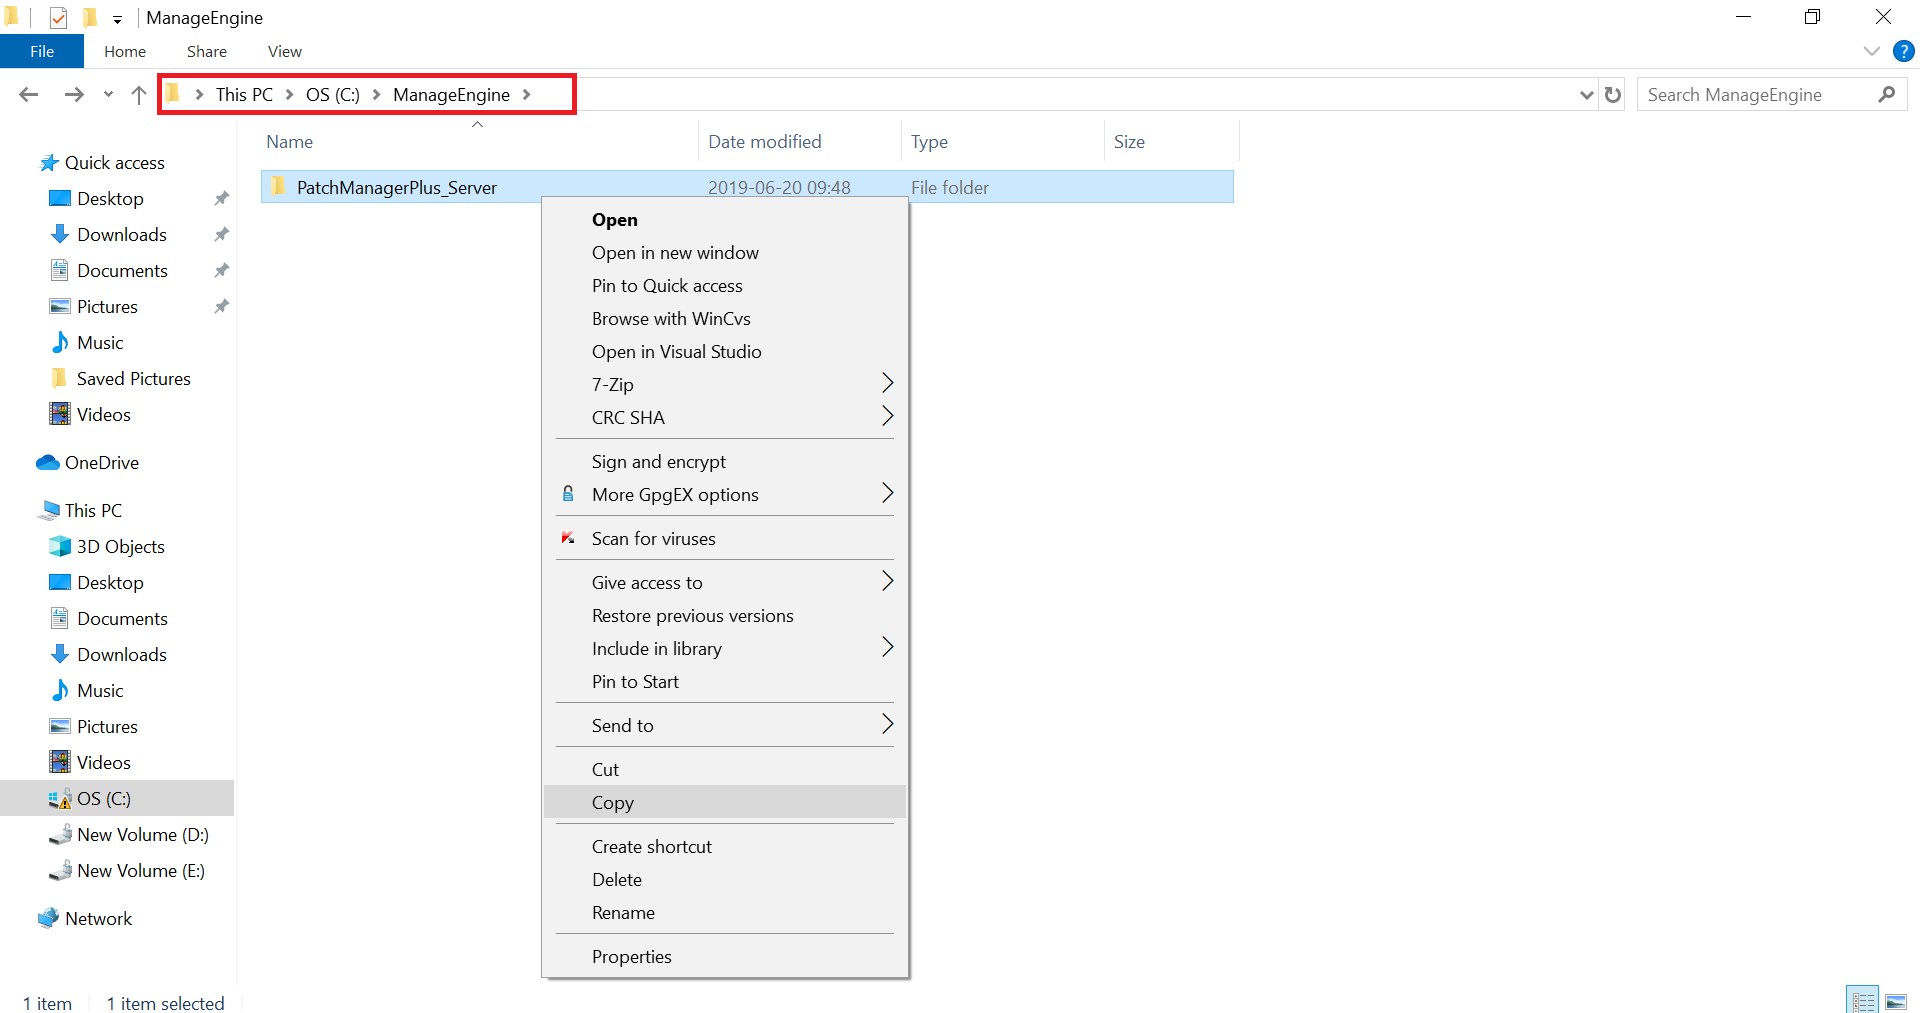Click the Properties quick access toolbar icon
Viewport: 1920px width, 1013px height.
(58, 17)
